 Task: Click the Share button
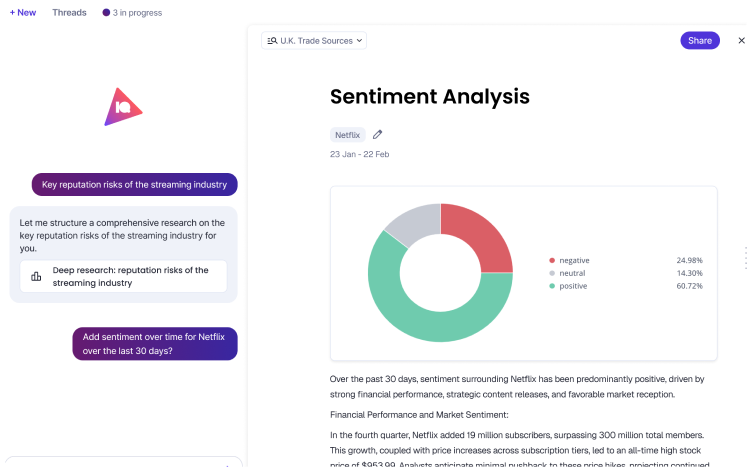coord(700,41)
